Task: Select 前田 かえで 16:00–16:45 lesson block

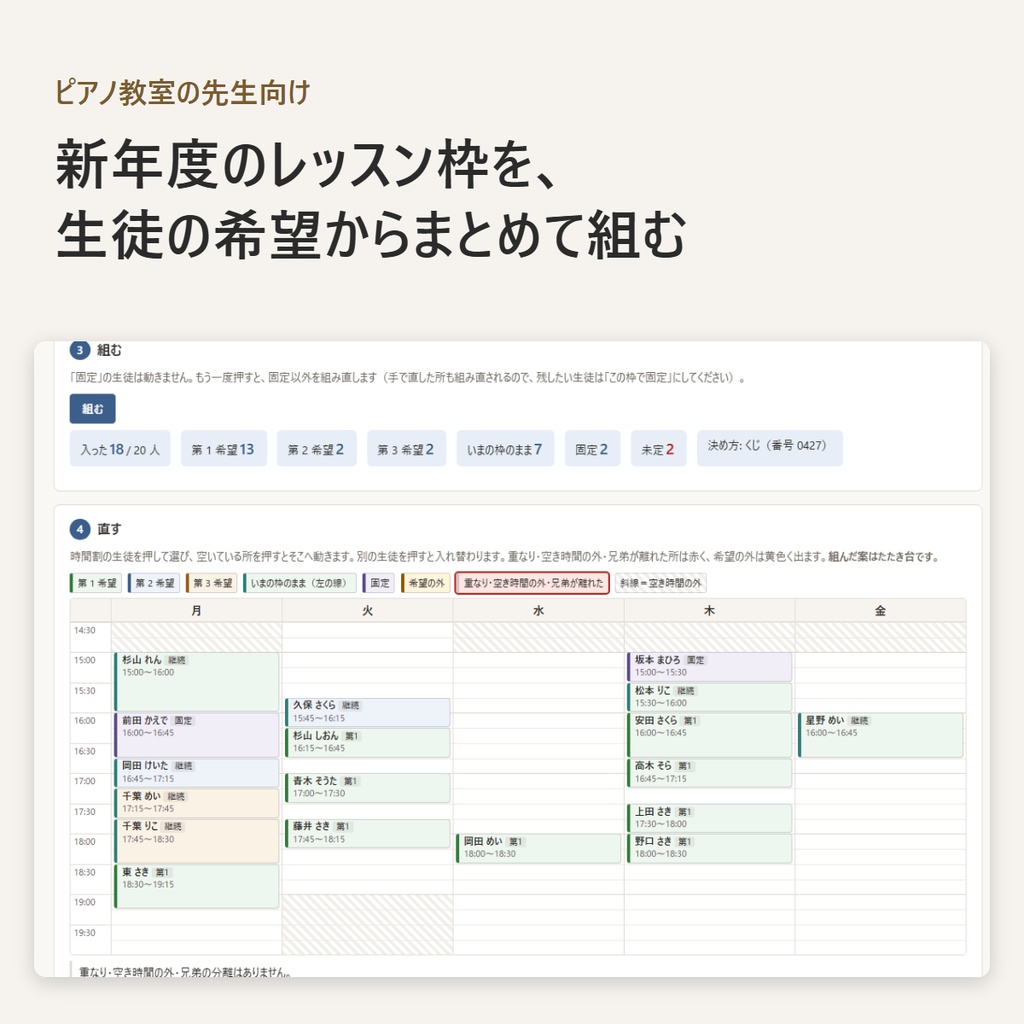Action: click(197, 735)
